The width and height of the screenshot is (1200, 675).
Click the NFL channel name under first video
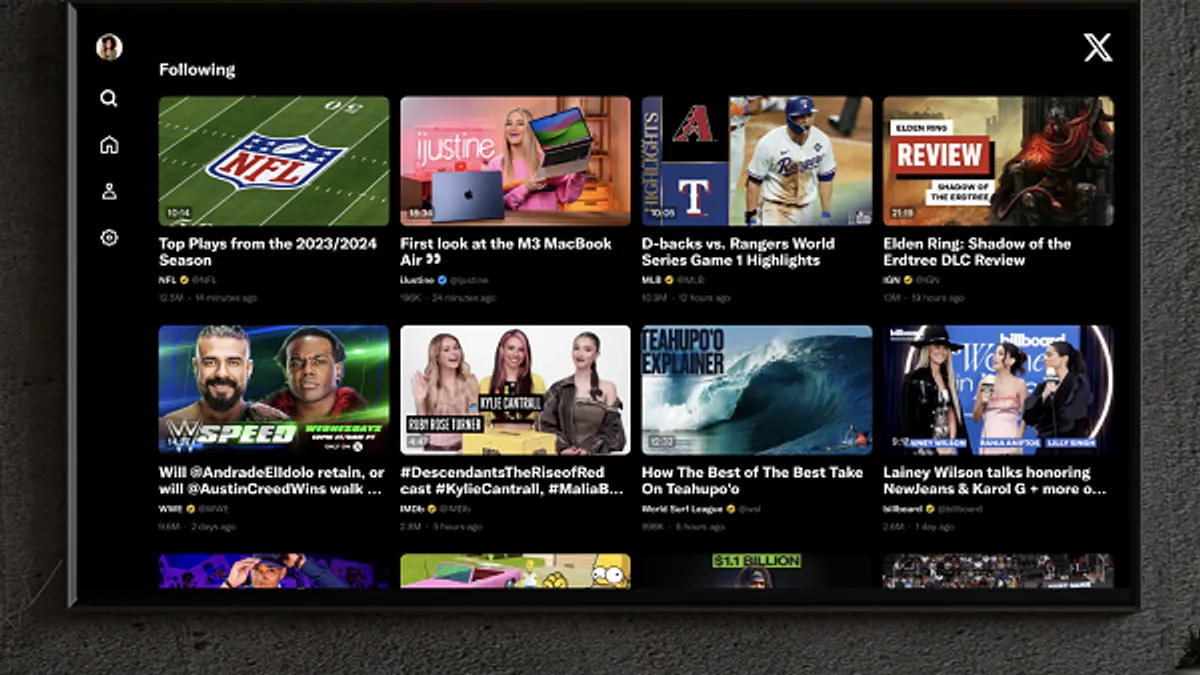[x=167, y=281]
